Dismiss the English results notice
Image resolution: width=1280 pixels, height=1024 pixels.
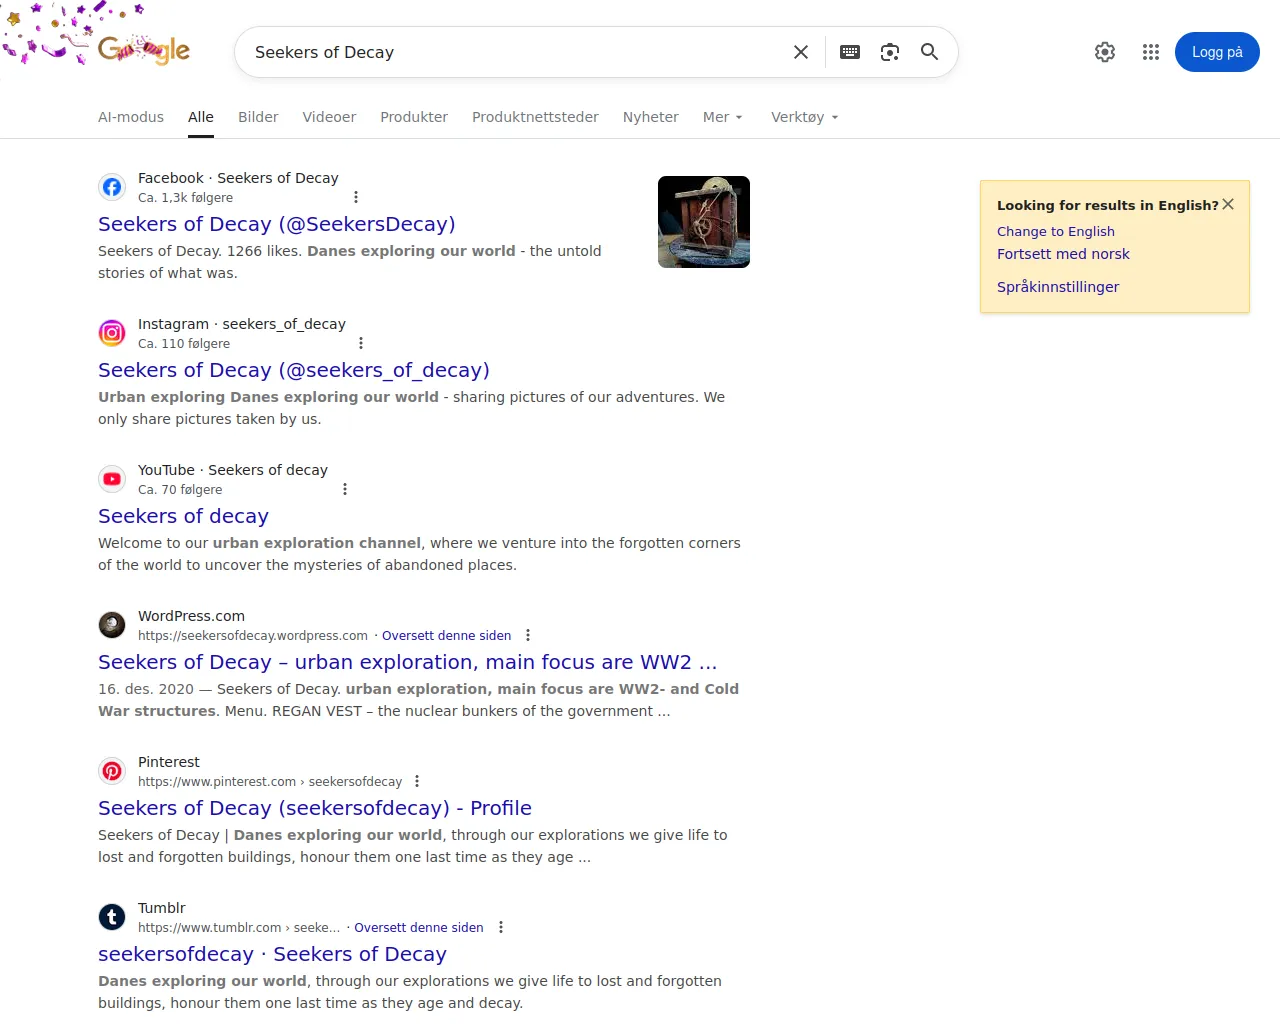[x=1228, y=204]
